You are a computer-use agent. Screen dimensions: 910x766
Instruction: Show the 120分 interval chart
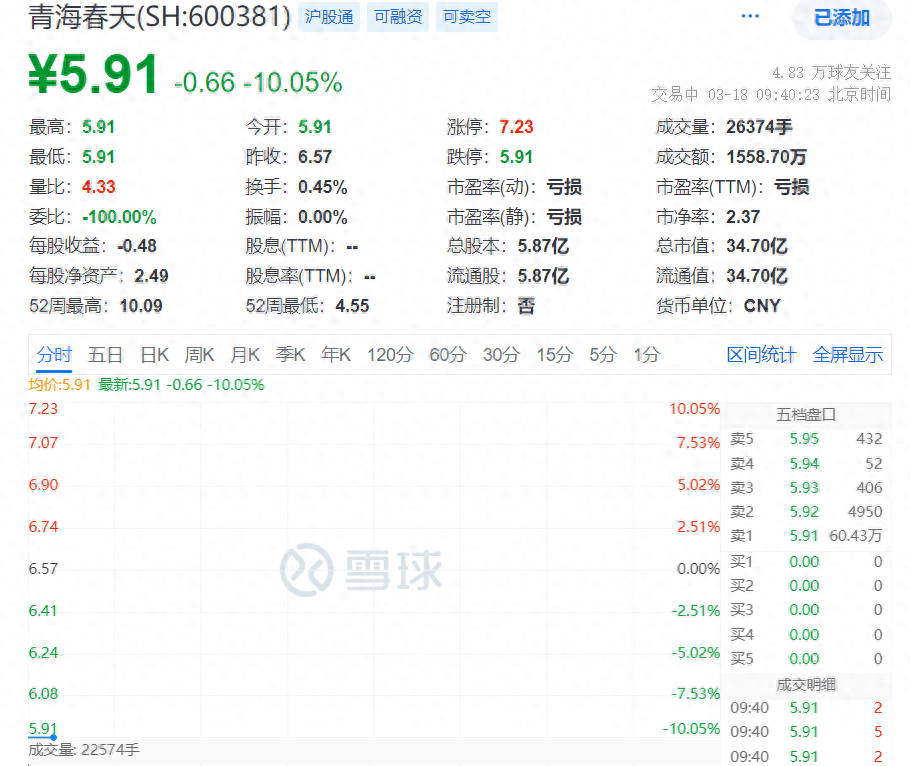390,355
